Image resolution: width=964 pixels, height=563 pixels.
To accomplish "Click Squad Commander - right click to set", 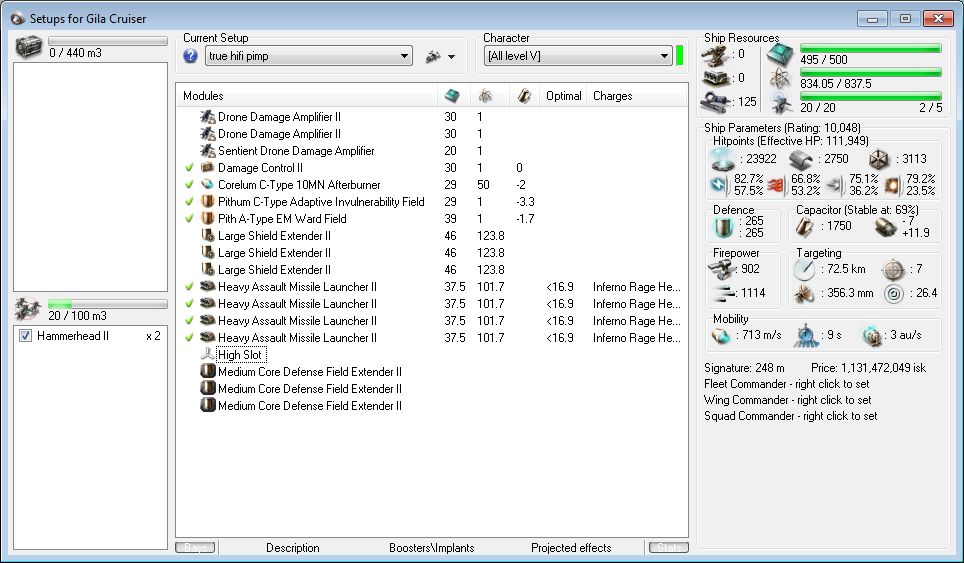I will tap(791, 416).
